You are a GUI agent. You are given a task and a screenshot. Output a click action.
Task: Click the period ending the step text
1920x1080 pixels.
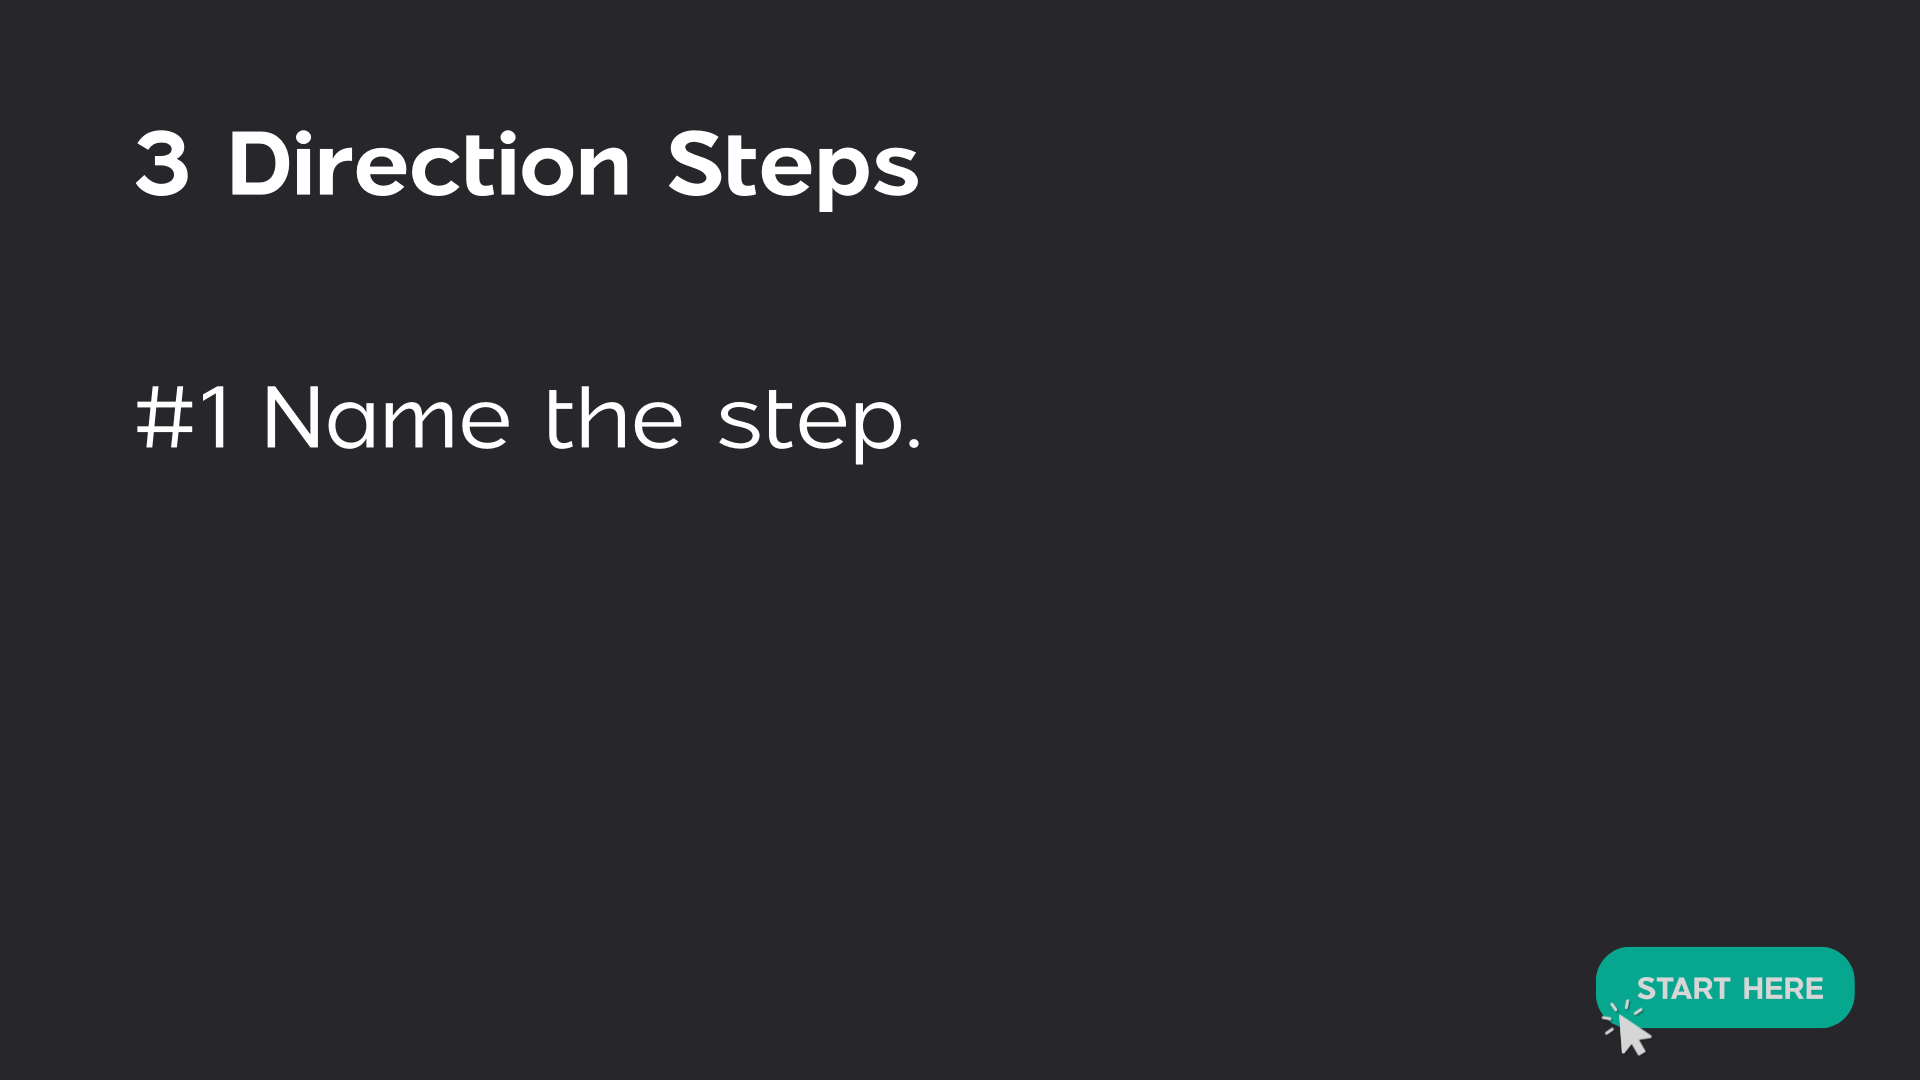point(912,445)
